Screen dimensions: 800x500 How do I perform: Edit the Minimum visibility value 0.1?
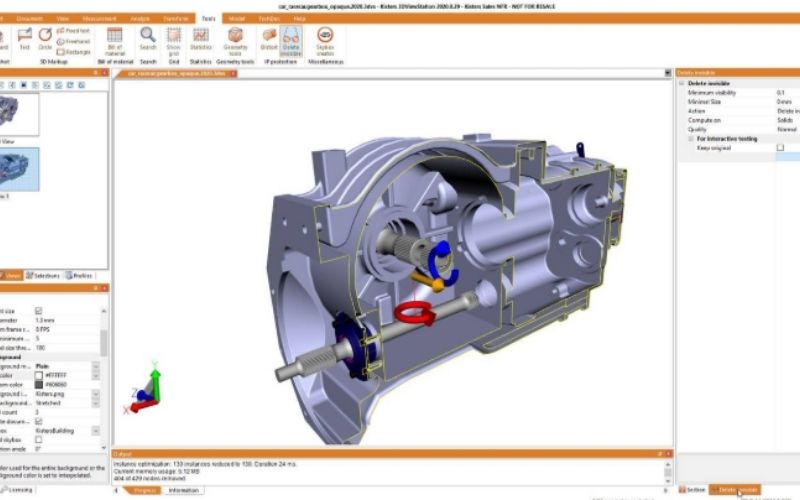click(787, 93)
